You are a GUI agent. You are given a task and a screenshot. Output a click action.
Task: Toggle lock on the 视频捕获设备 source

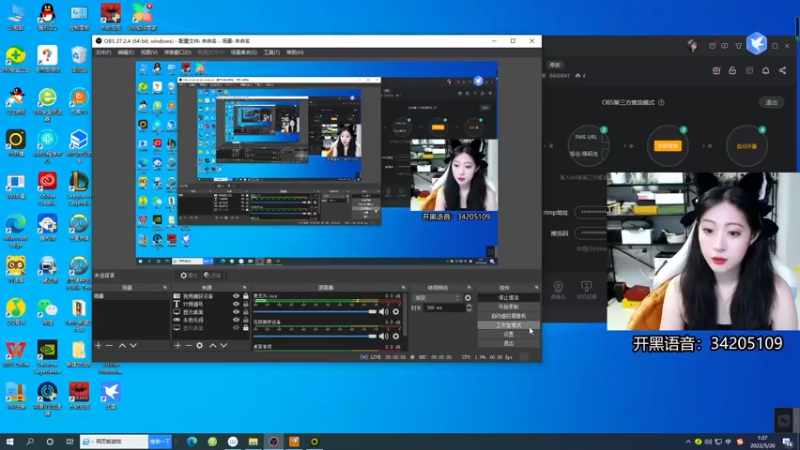(x=246, y=296)
